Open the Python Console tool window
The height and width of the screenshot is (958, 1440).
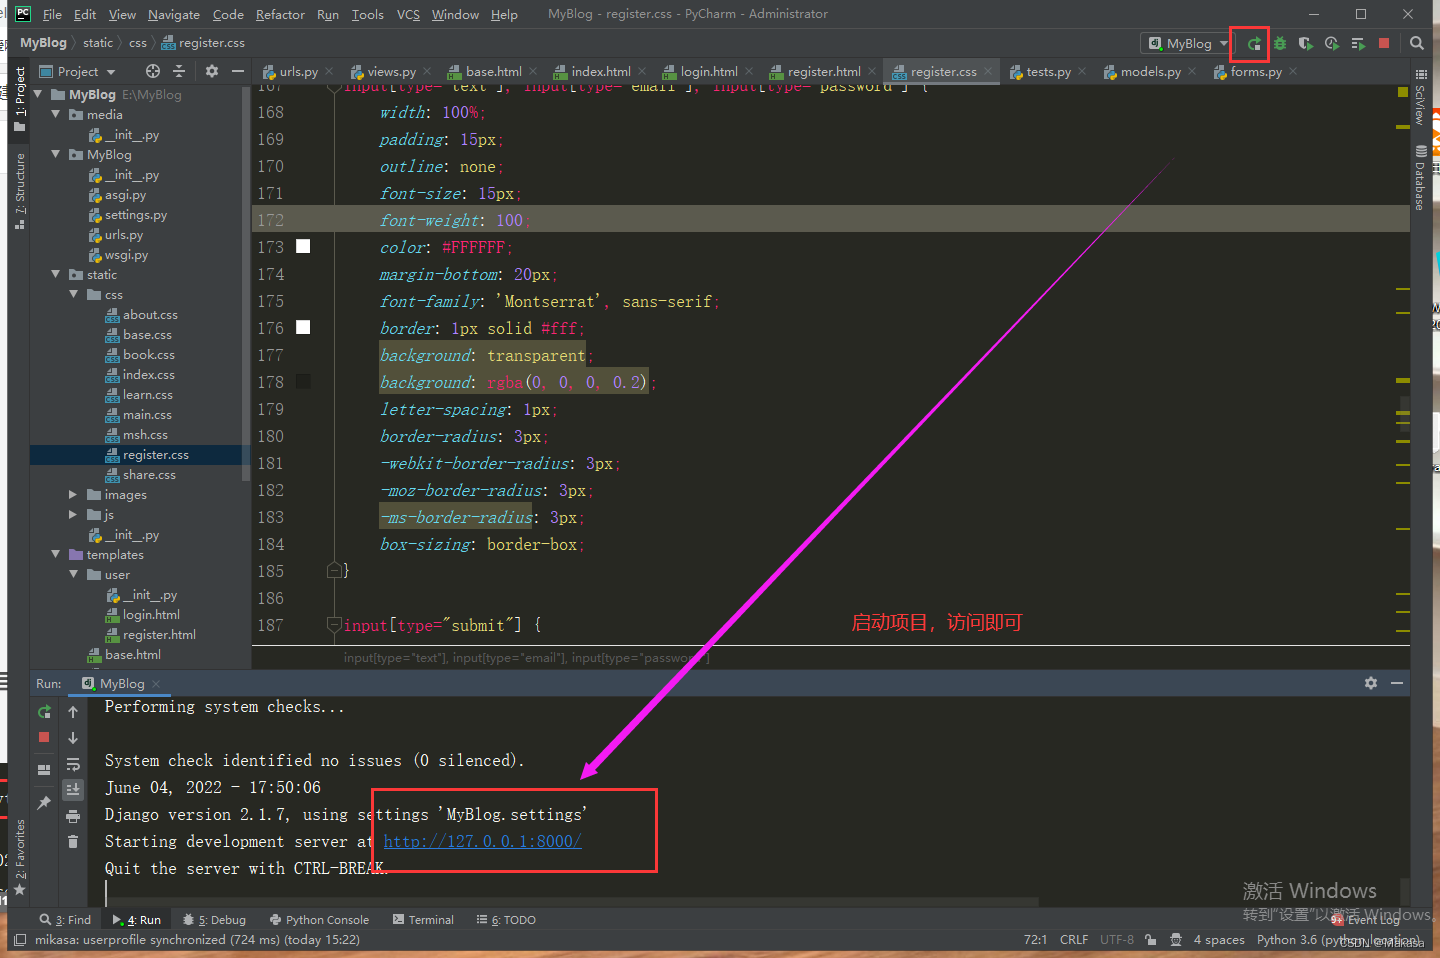coord(320,919)
